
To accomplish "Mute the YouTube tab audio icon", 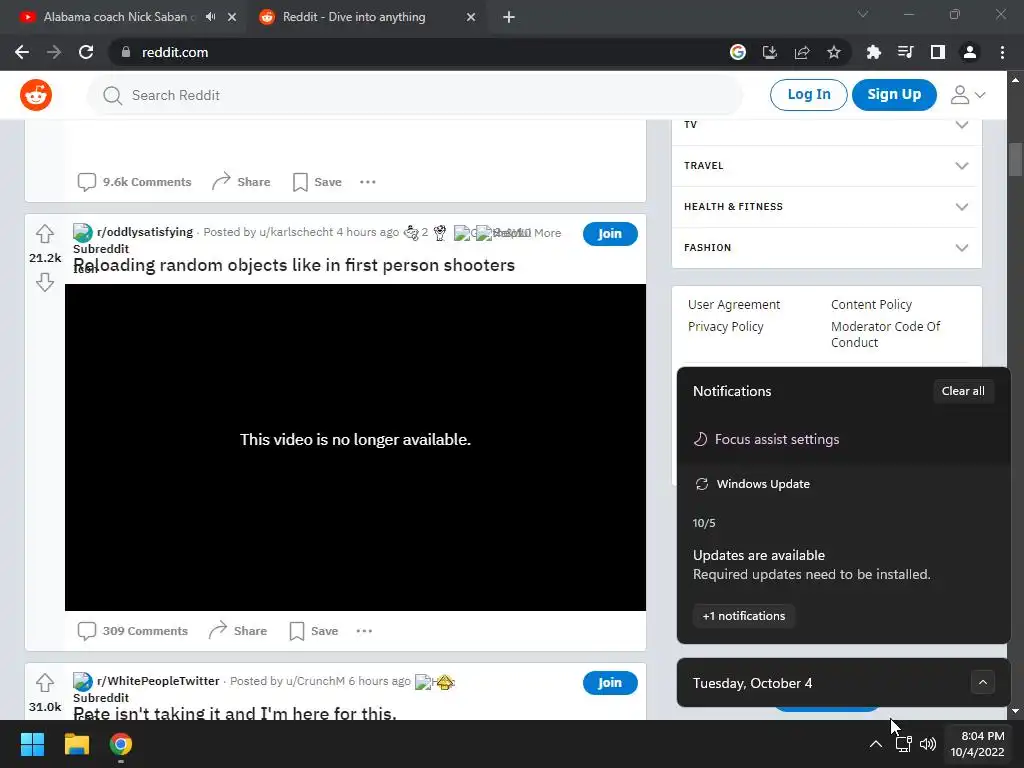I will (210, 17).
